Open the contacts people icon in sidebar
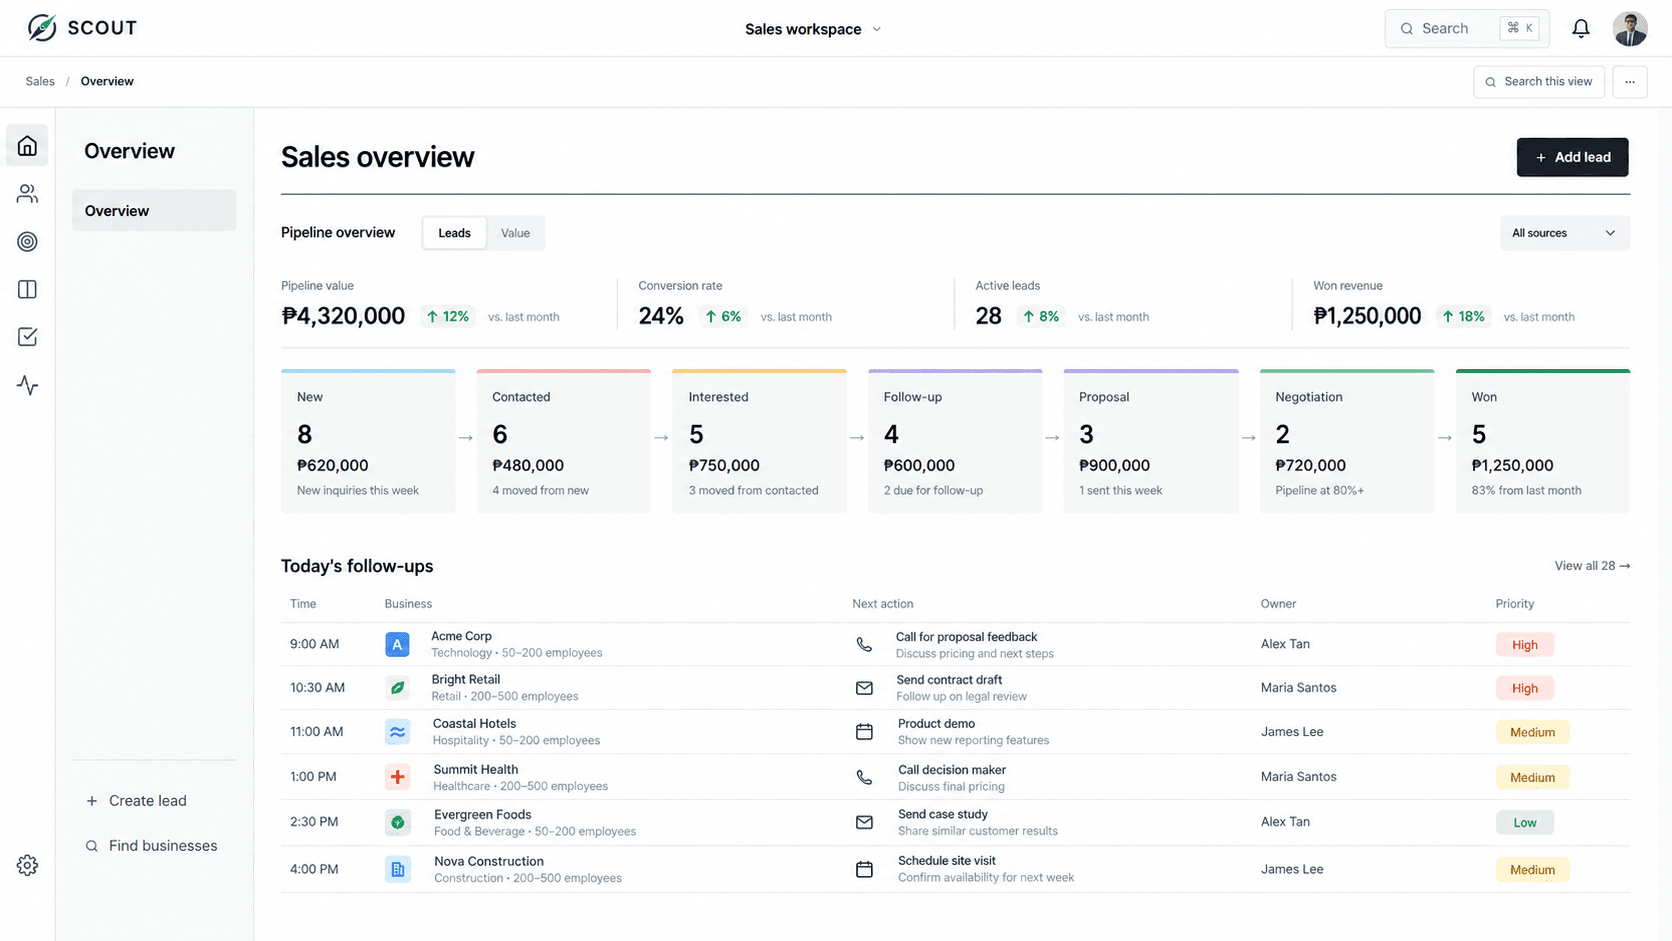The height and width of the screenshot is (941, 1672). 27,194
